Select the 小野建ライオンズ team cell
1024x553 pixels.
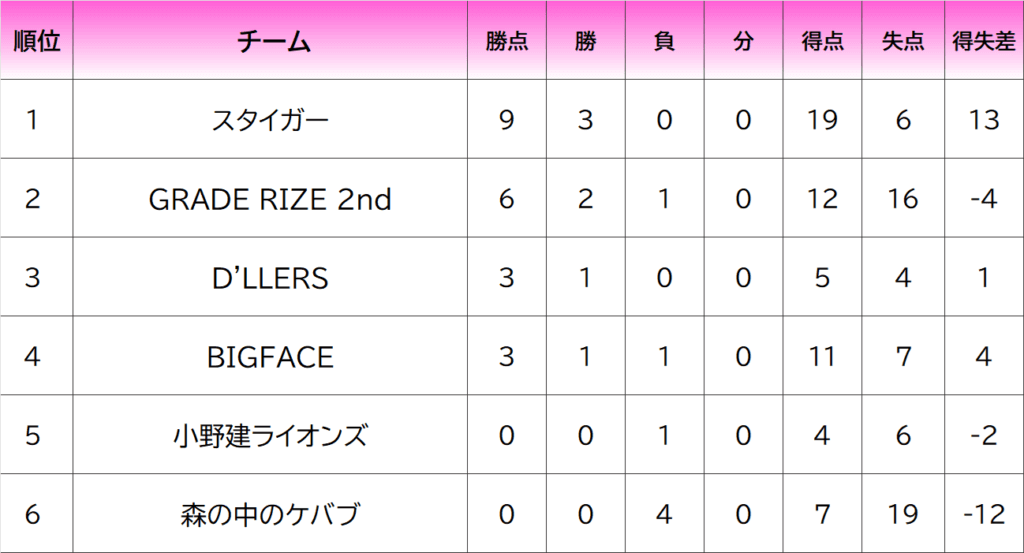[x=270, y=435]
